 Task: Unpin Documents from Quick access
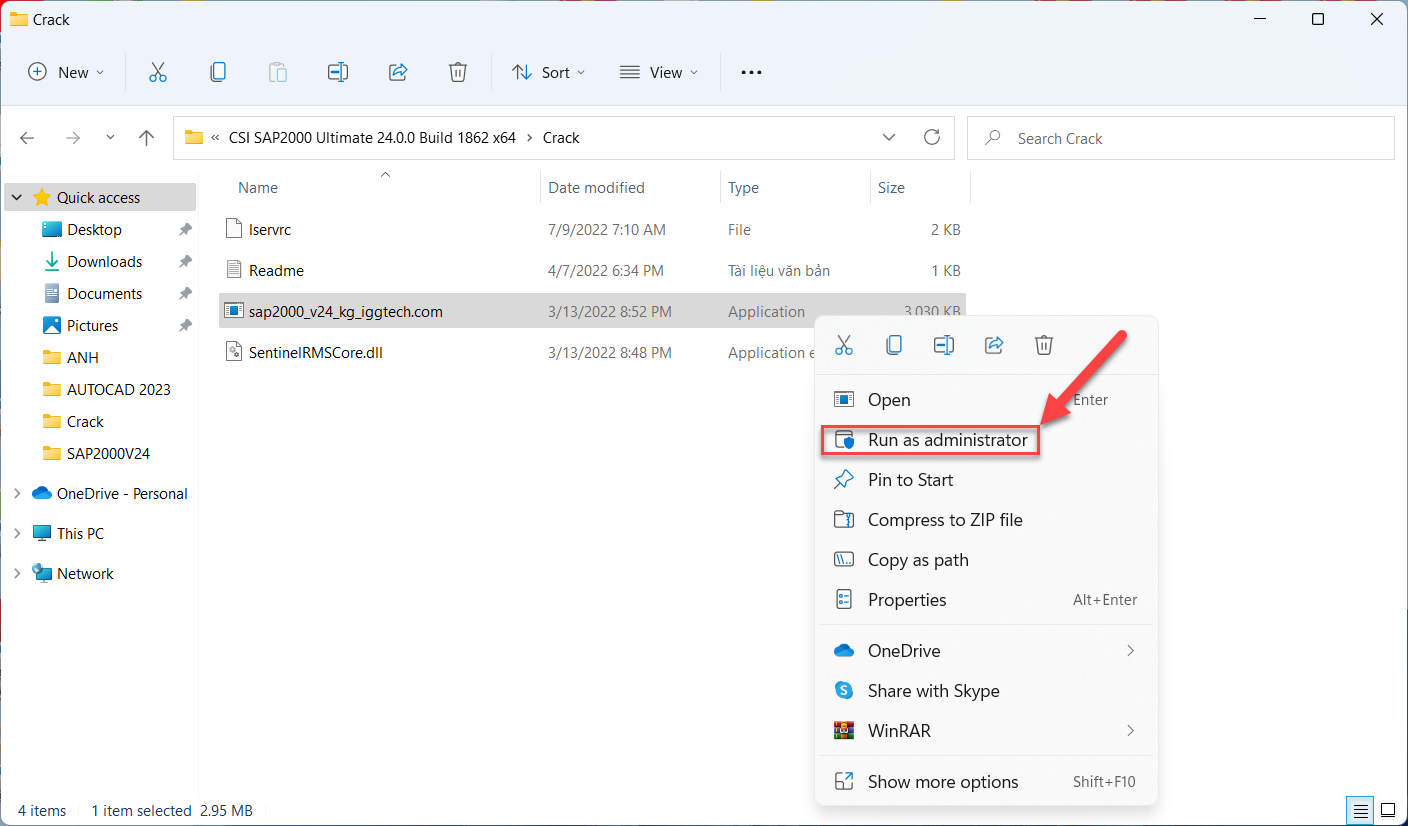185,294
